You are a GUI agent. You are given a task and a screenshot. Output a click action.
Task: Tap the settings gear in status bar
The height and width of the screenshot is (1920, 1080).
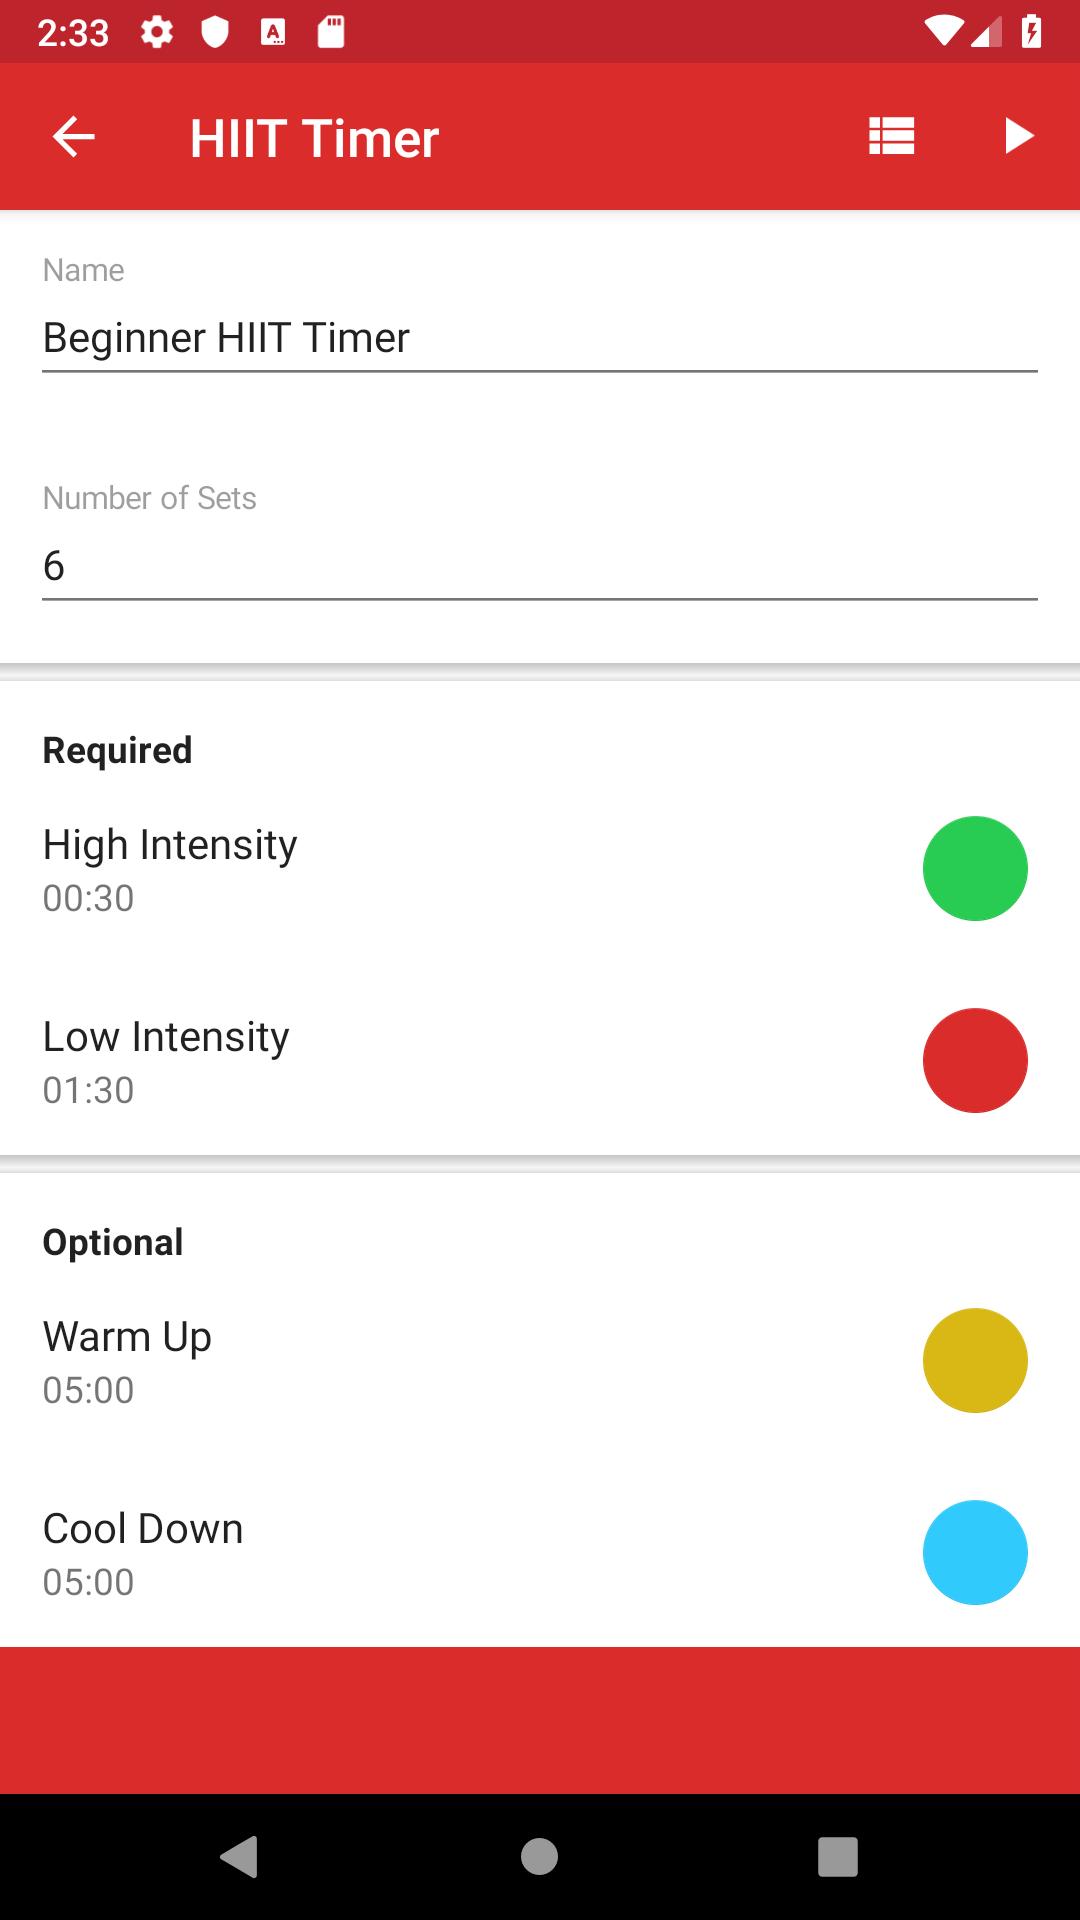[x=156, y=33]
